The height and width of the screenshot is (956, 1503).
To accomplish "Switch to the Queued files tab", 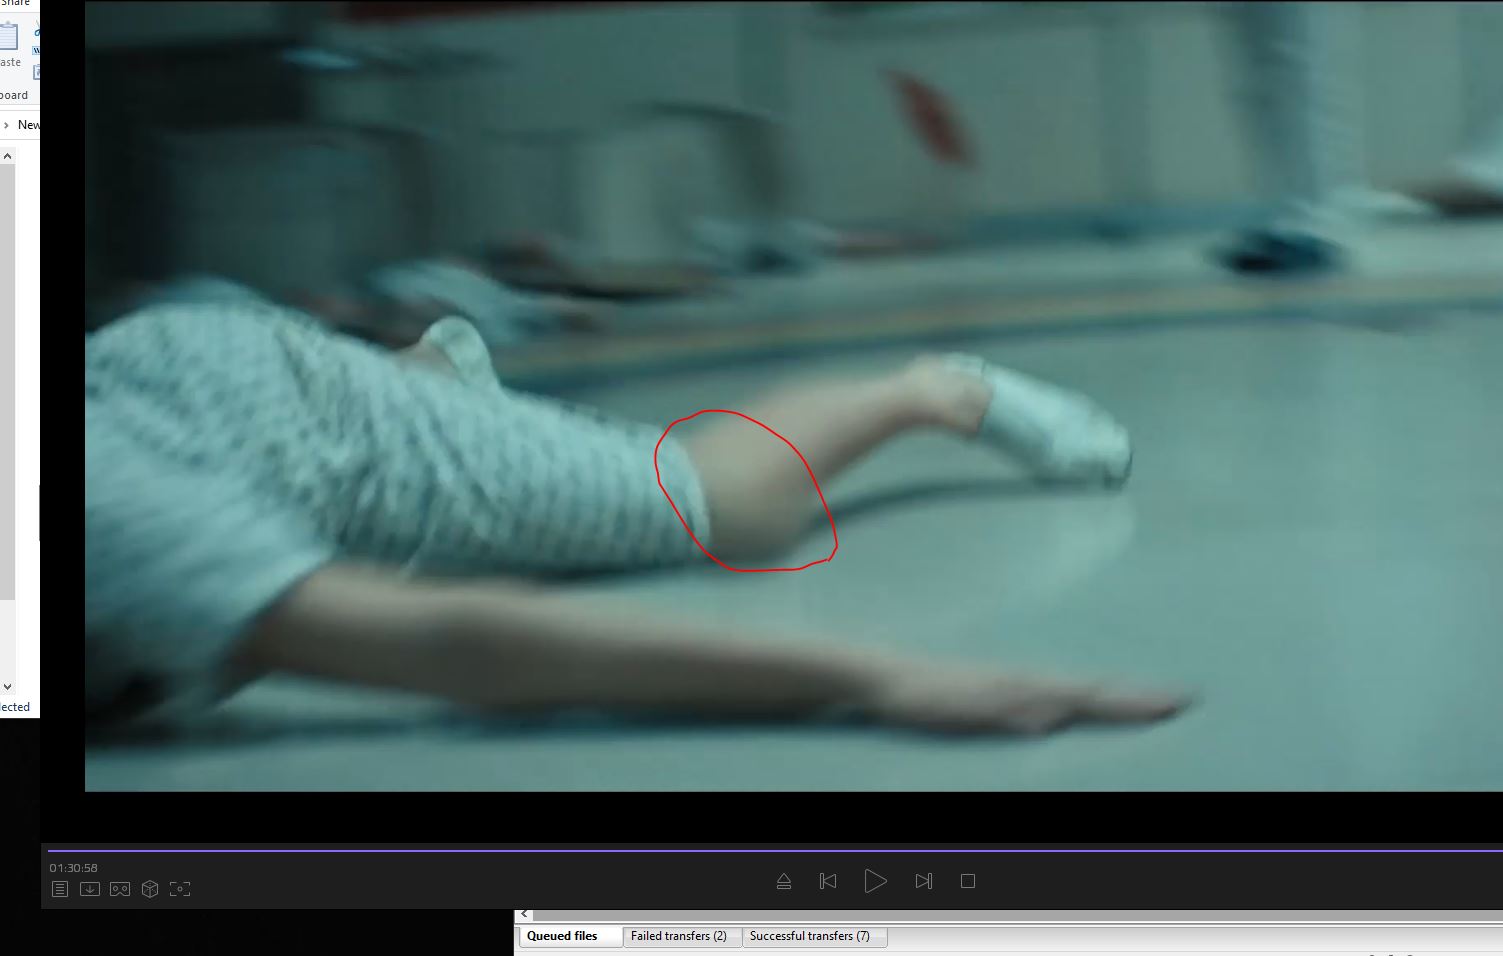I will tap(562, 936).
